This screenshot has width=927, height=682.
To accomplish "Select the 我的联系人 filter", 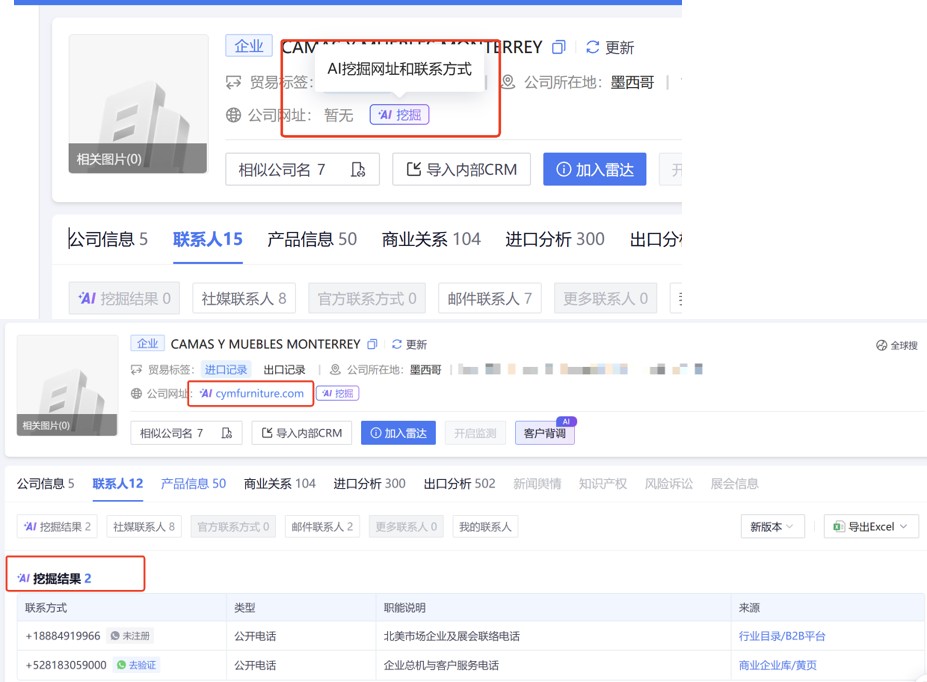I will pos(485,527).
